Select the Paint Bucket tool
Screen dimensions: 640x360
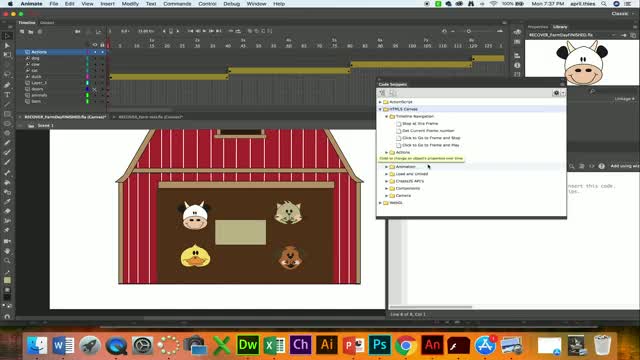7,182
